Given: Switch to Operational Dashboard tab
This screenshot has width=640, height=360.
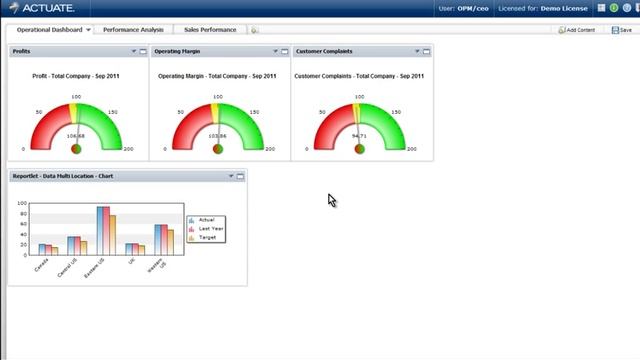Looking at the screenshot, I should tap(49, 30).
